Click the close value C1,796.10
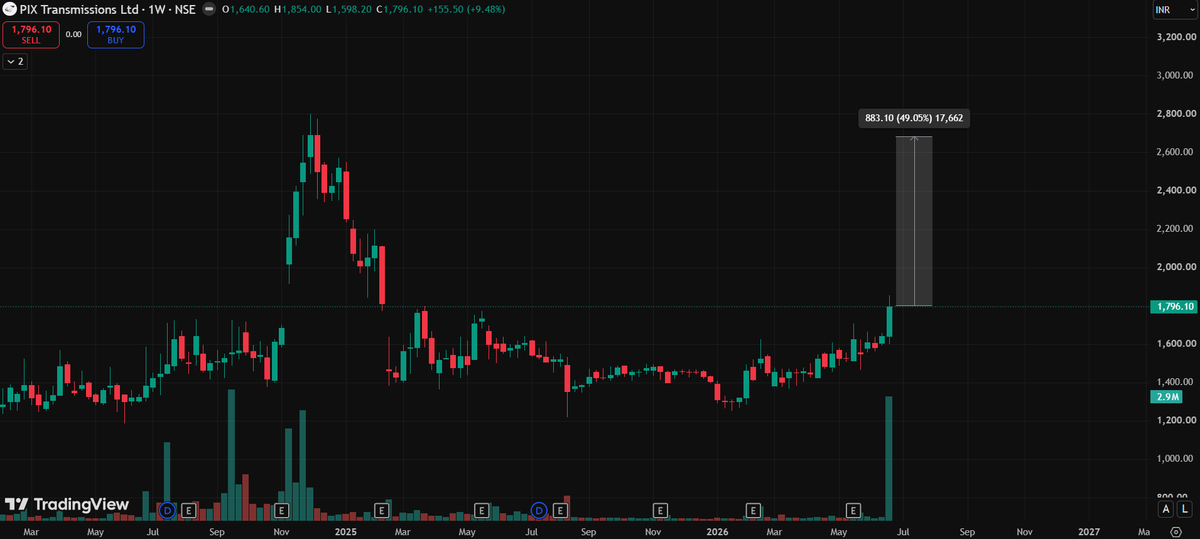This screenshot has height=539, width=1200. pos(399,9)
